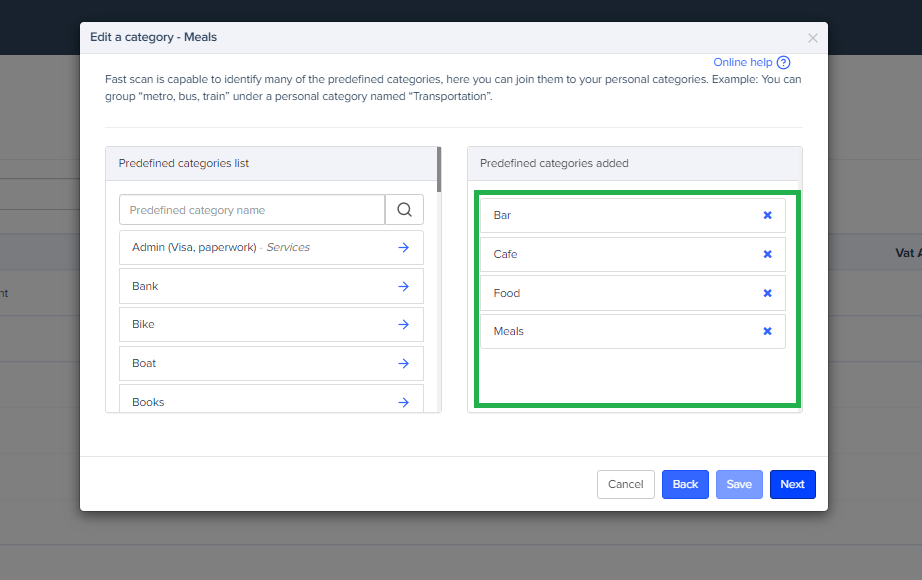Add Bike category using its arrow
The width and height of the screenshot is (922, 580).
(x=403, y=325)
